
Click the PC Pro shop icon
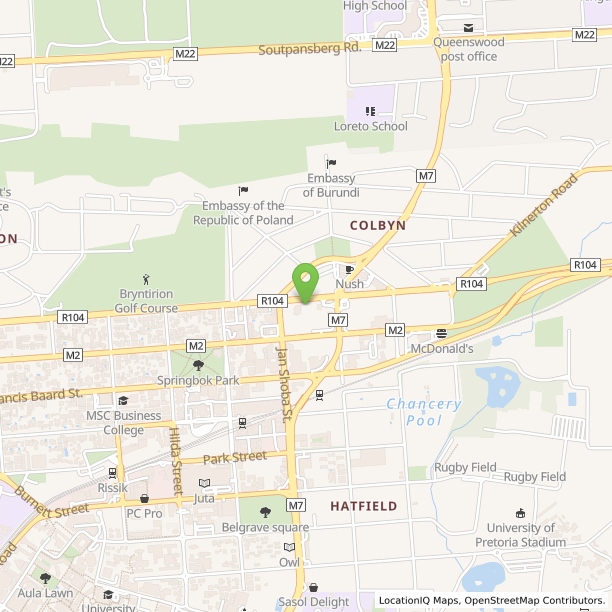pyautogui.click(x=144, y=498)
